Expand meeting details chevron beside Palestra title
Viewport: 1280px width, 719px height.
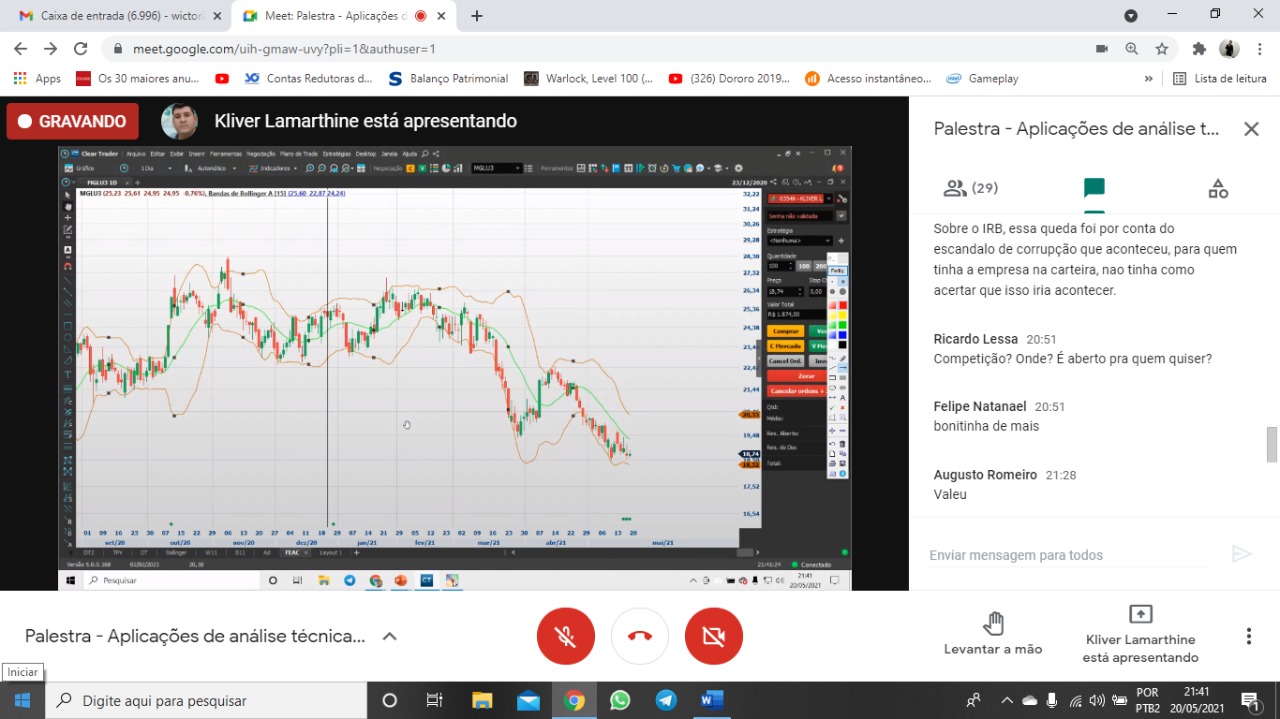pos(390,636)
